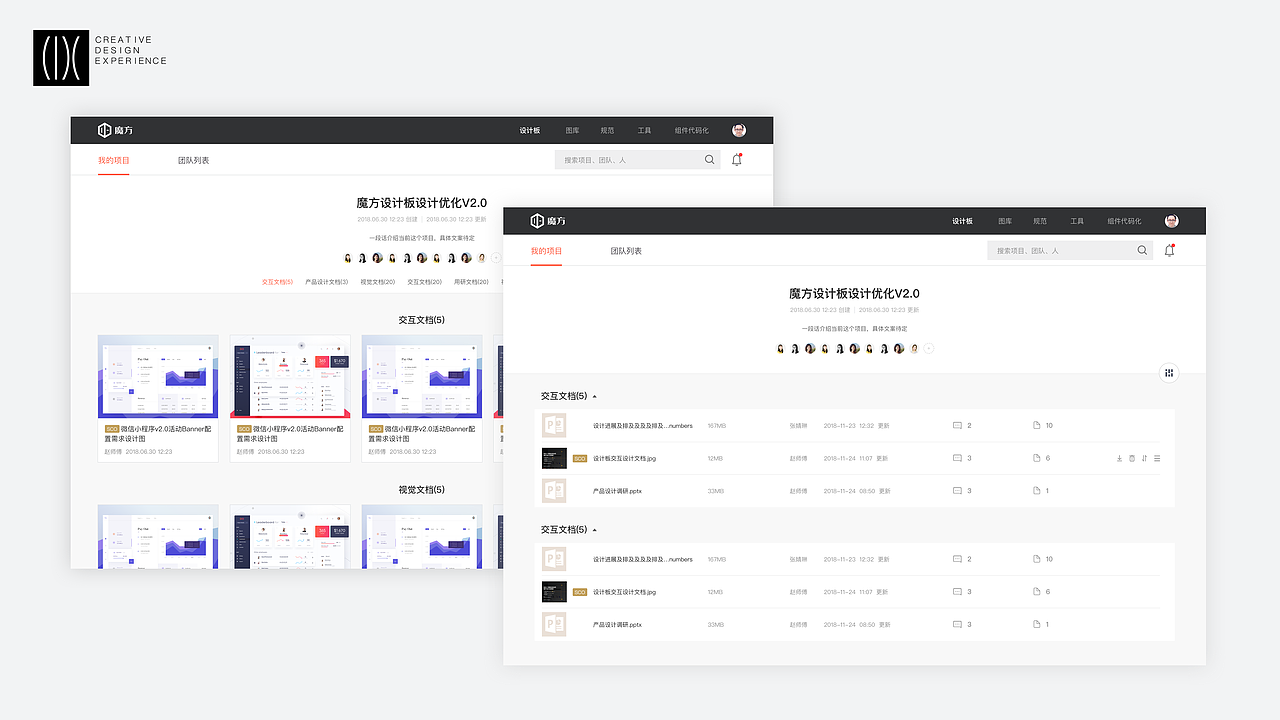Screen dimensions: 1280x720
Task: Click the 167MB size in first-group numbers row
Action: click(x=716, y=426)
